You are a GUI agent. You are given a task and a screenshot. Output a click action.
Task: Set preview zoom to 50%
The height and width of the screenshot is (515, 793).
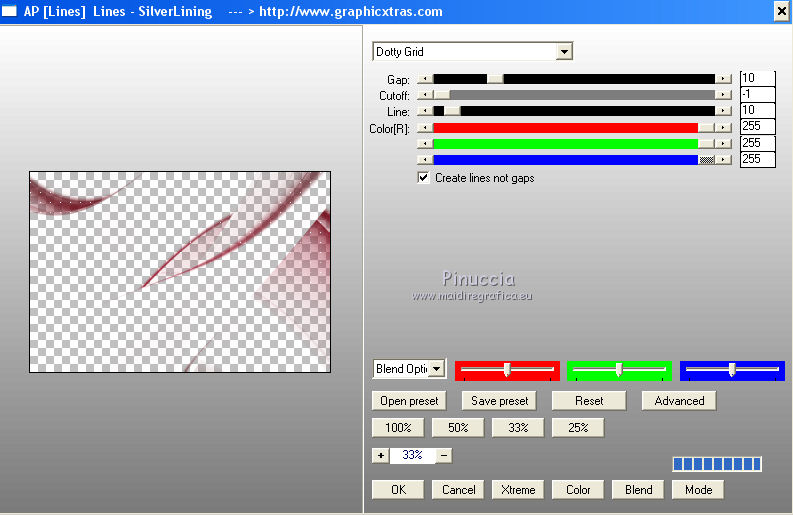click(x=458, y=427)
